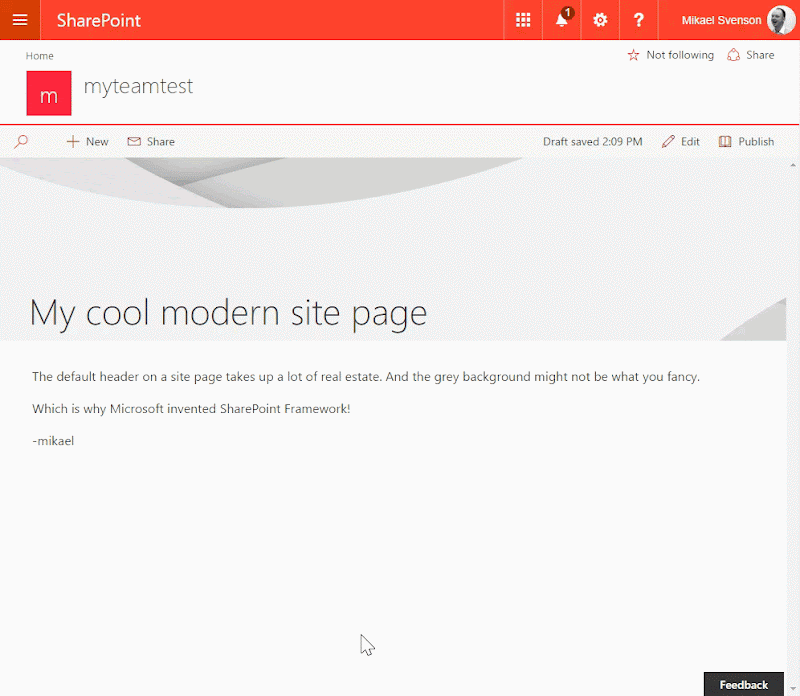This screenshot has width=800, height=696.
Task: Click the Draft saved 2:09 PM status
Action: [592, 142]
